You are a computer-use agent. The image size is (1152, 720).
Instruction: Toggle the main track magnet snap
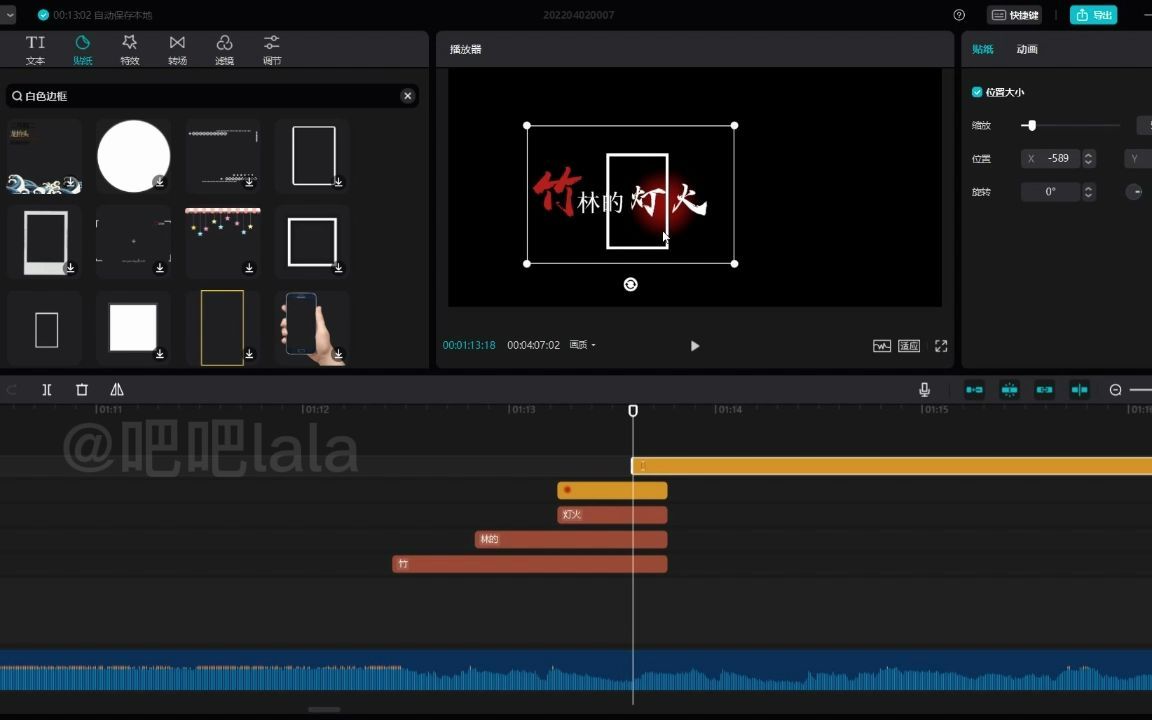(974, 390)
